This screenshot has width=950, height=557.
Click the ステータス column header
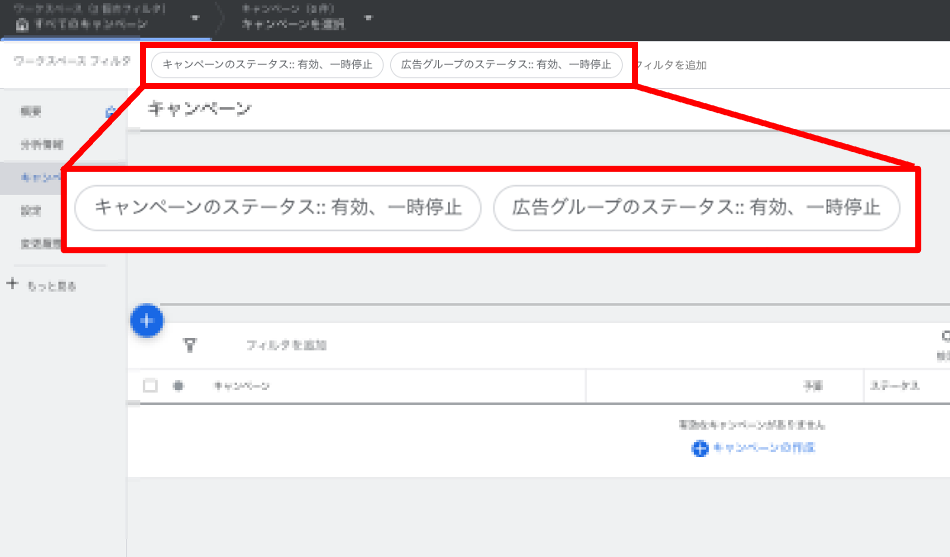coord(895,386)
